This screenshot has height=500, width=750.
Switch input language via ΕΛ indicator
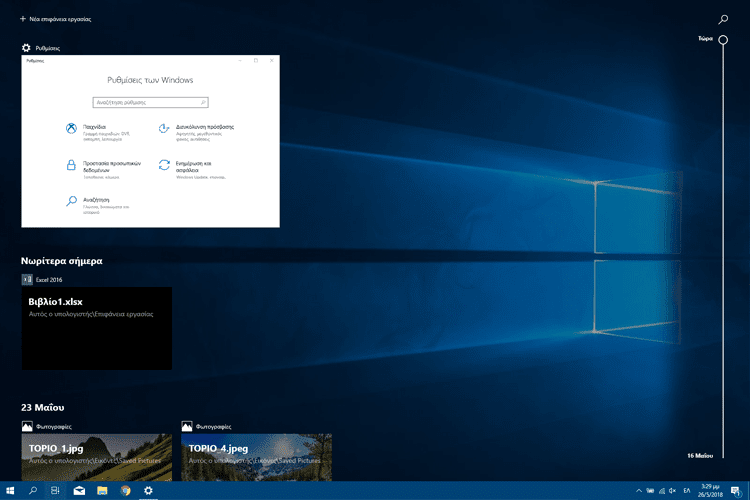687,490
